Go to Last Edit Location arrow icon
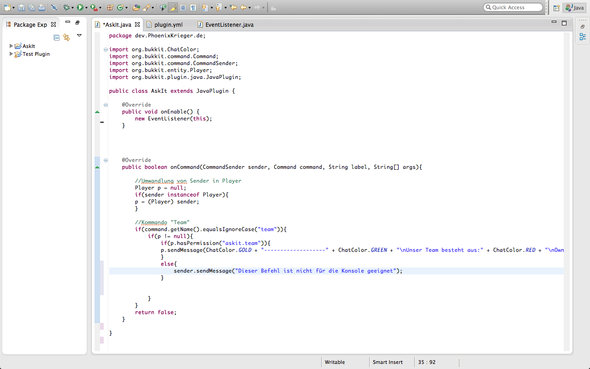590x369 pixels. click(233, 8)
